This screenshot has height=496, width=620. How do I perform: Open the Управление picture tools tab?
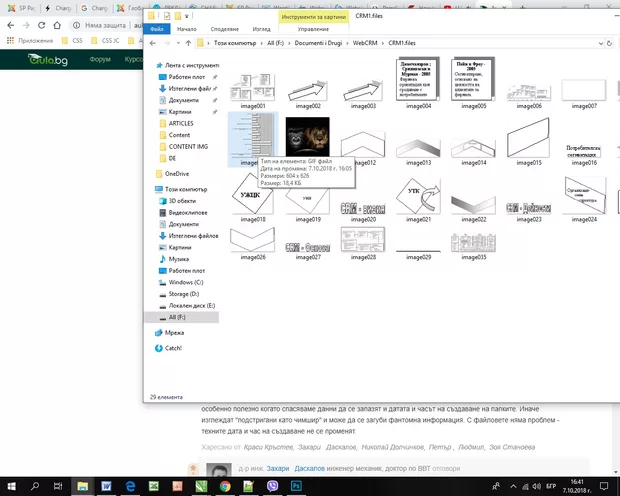pos(313,29)
